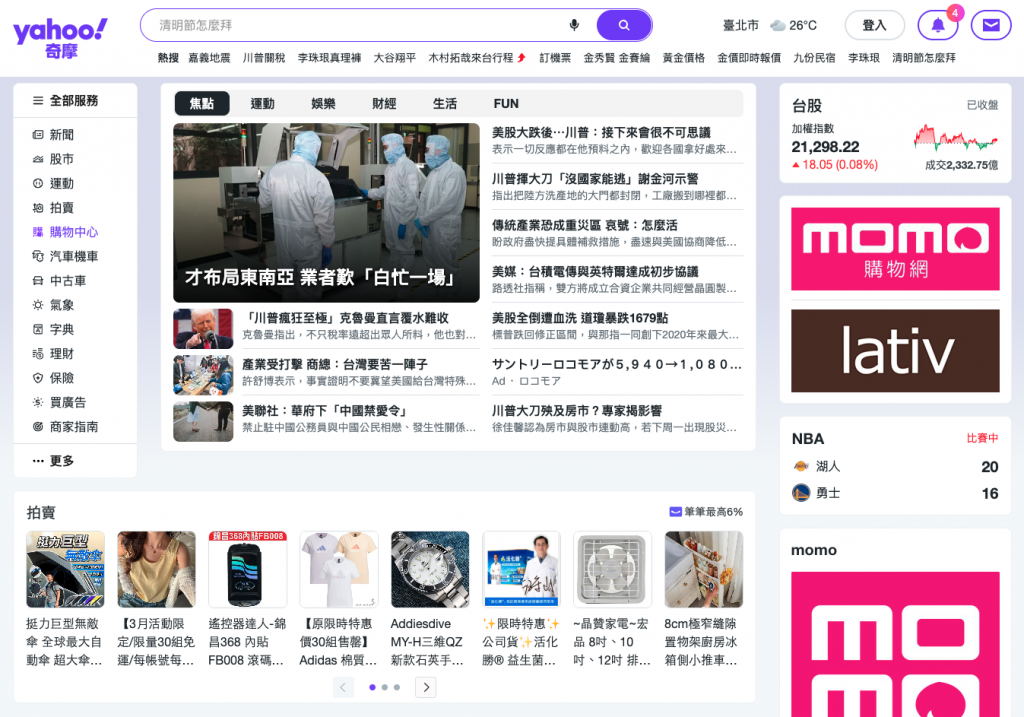
Task: Open headline 美股全倒遭血洗 道瓊暴跌1679點
Action: [580, 318]
